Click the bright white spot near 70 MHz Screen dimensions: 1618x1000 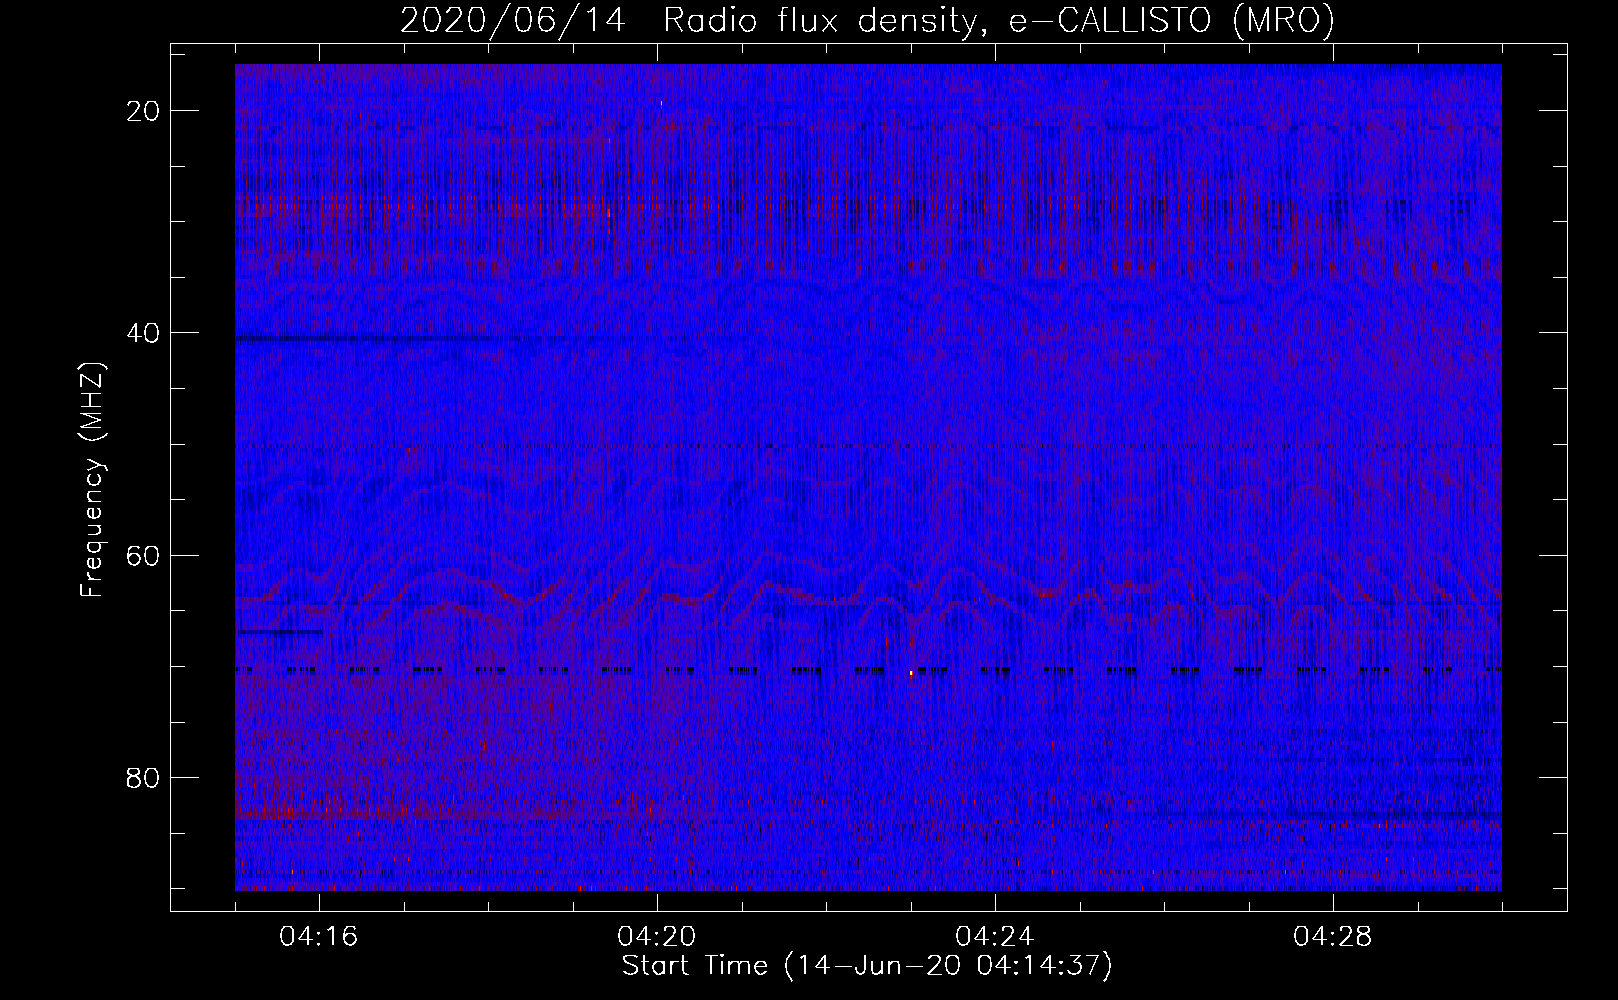(911, 673)
